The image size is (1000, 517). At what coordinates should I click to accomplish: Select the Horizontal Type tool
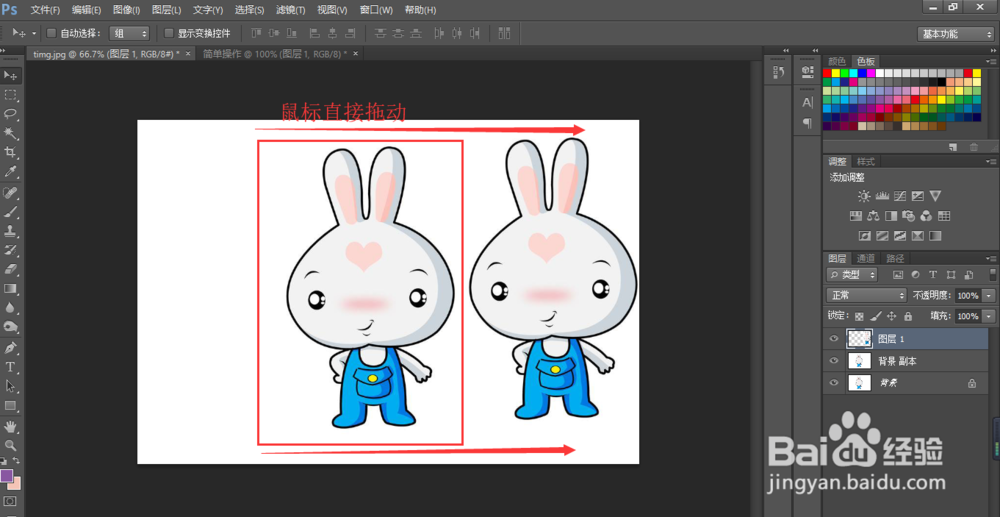[10, 367]
